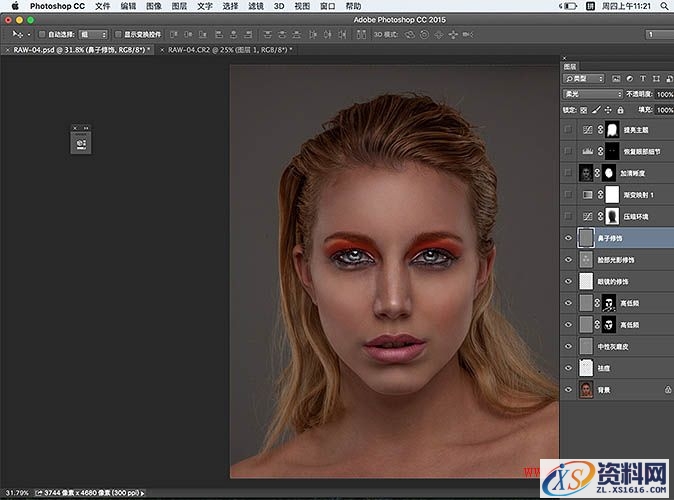The height and width of the screenshot is (500, 674).
Task: Select the Move tool icon in options bar
Action: (x=14, y=34)
